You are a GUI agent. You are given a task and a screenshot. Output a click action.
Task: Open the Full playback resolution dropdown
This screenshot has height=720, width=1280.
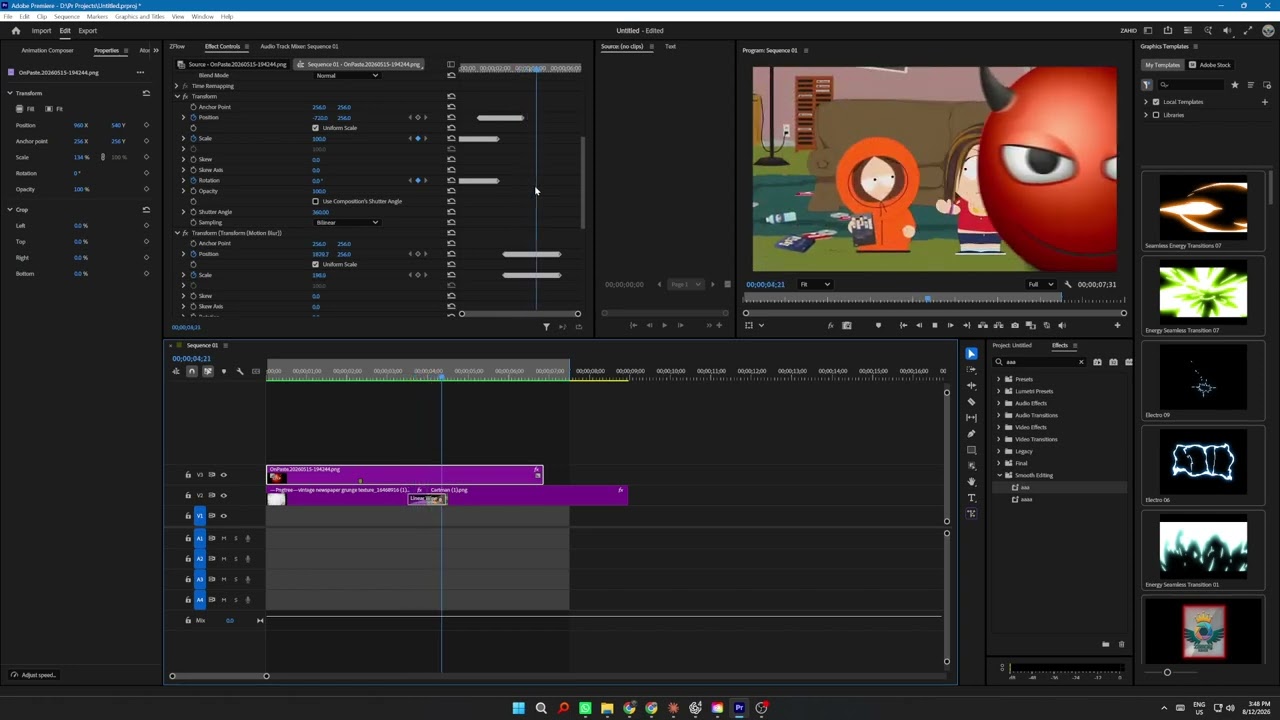(1040, 284)
